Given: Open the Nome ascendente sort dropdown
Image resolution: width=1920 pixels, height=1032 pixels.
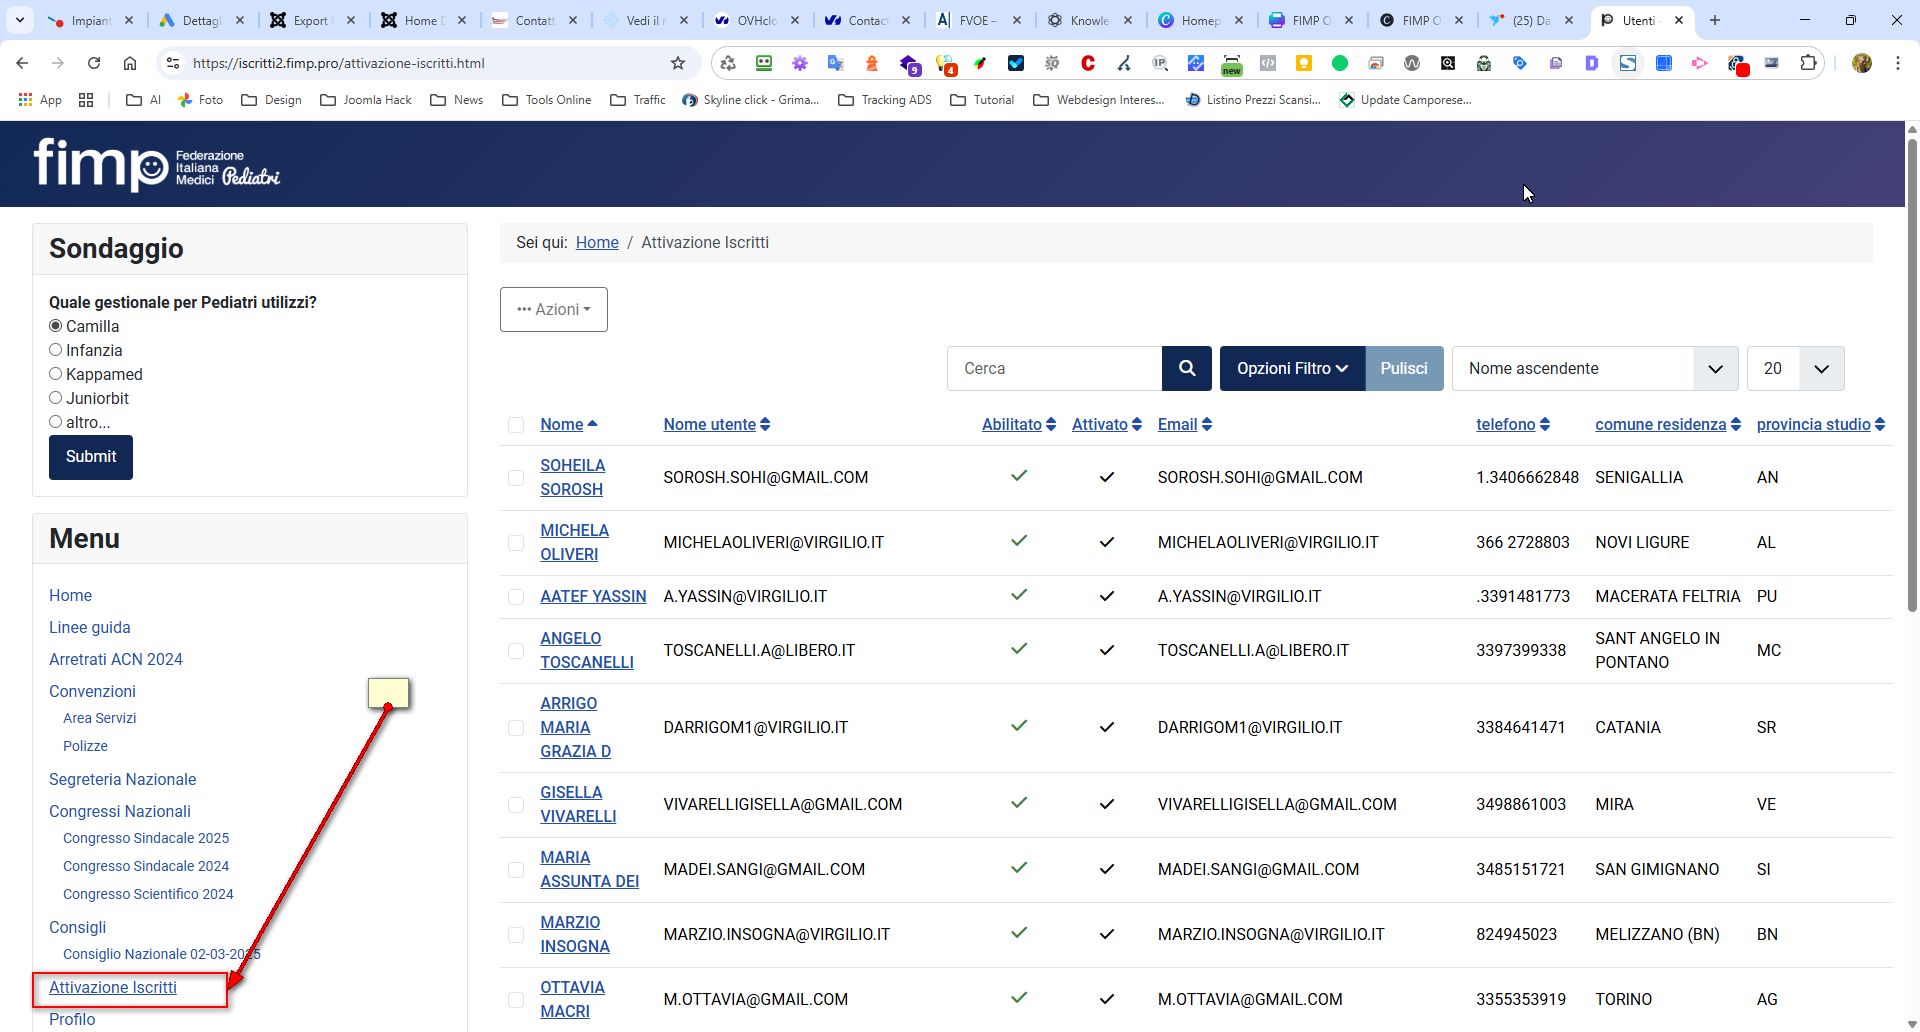Looking at the screenshot, I should (x=1594, y=368).
